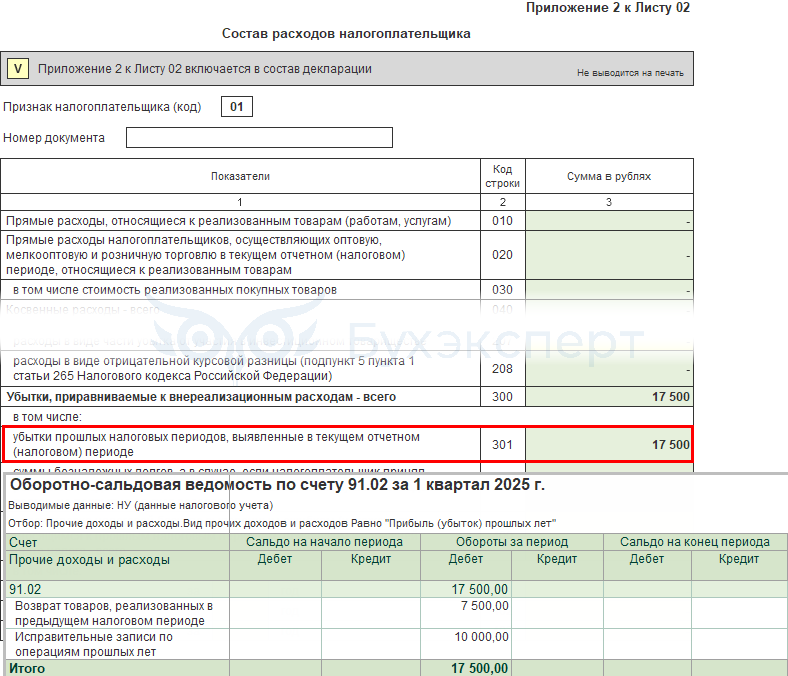Click the 'Выводимые данные: НУ' line

pos(140,505)
